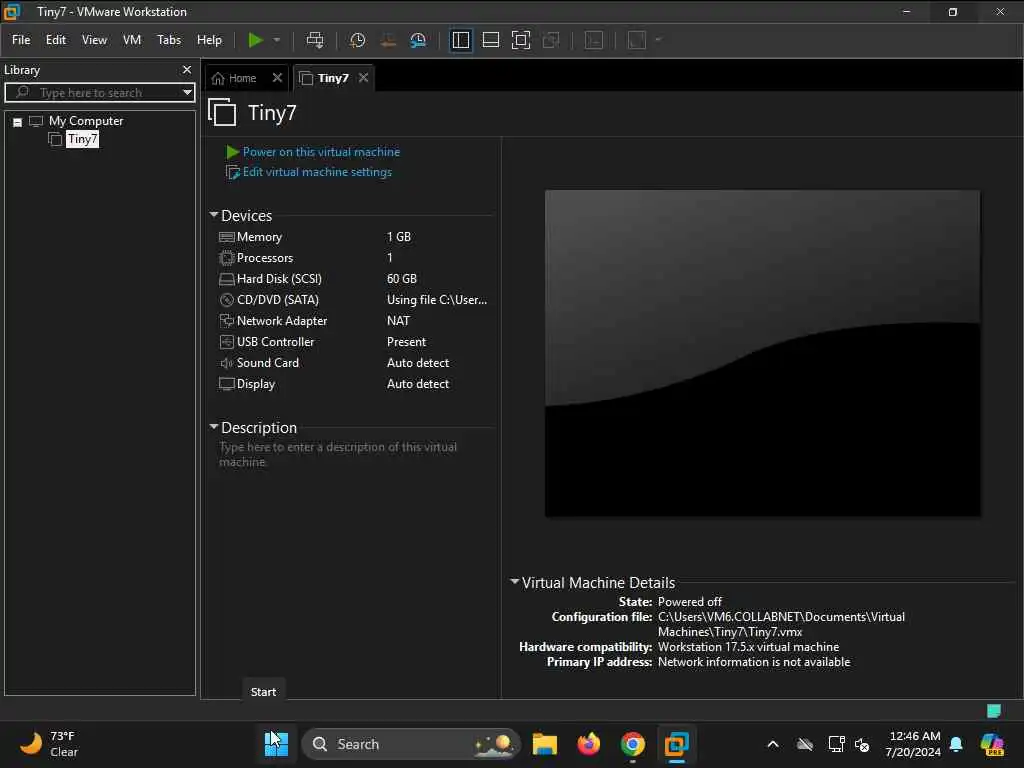1024x768 pixels.
Task: Select My Computer in the library
Action: pos(86,121)
